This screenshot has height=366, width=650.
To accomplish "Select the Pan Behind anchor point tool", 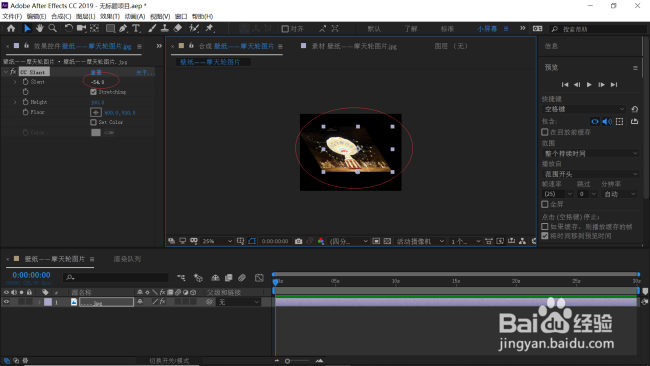I will click(x=95, y=28).
